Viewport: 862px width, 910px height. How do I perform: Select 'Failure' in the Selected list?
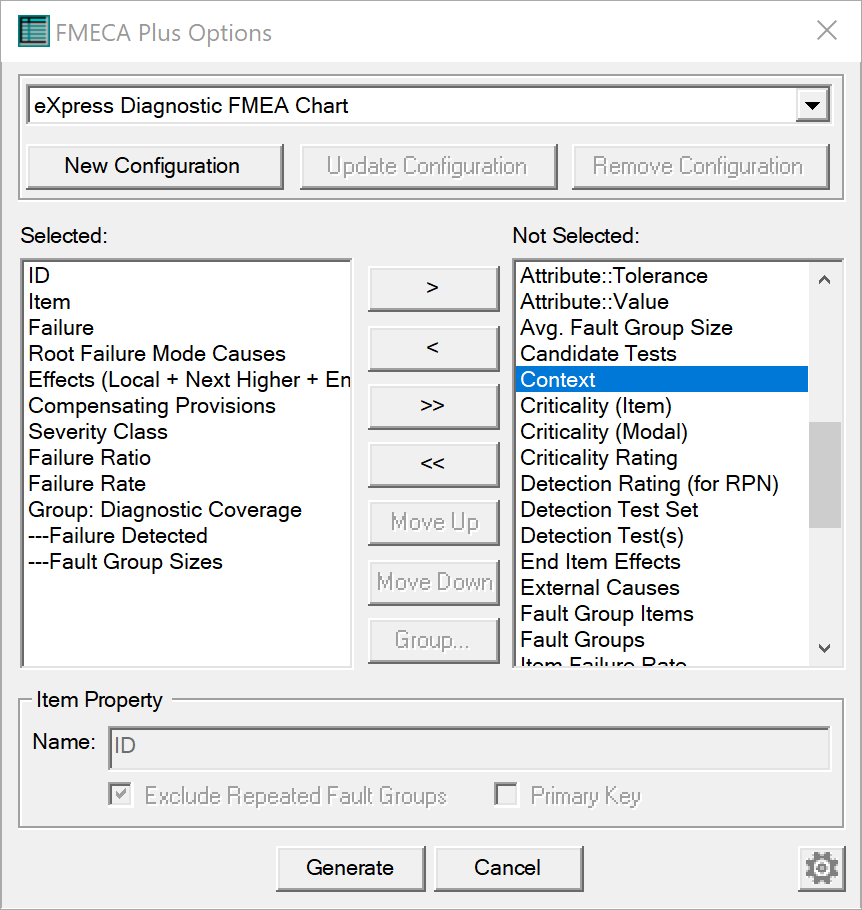187,328
